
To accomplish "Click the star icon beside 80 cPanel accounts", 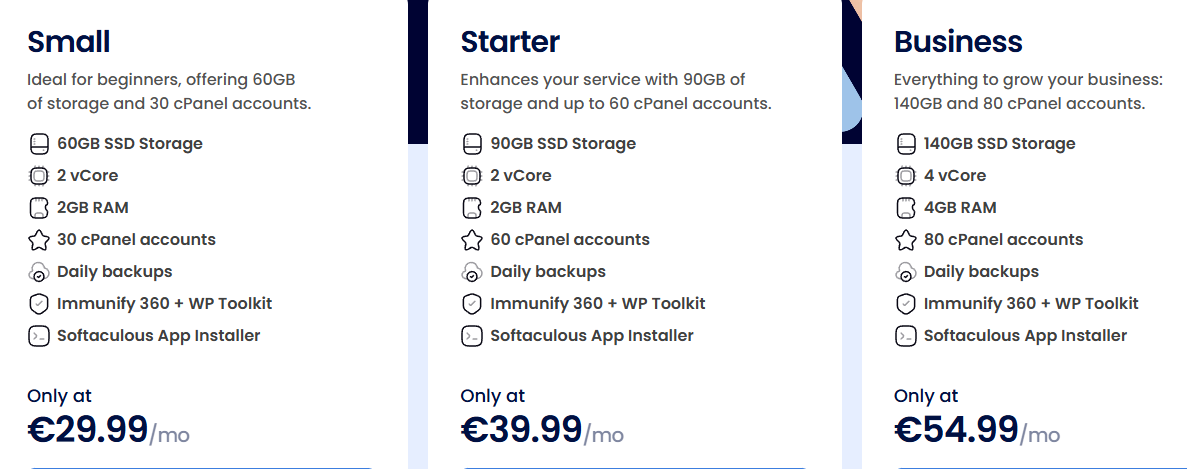I will [x=905, y=240].
